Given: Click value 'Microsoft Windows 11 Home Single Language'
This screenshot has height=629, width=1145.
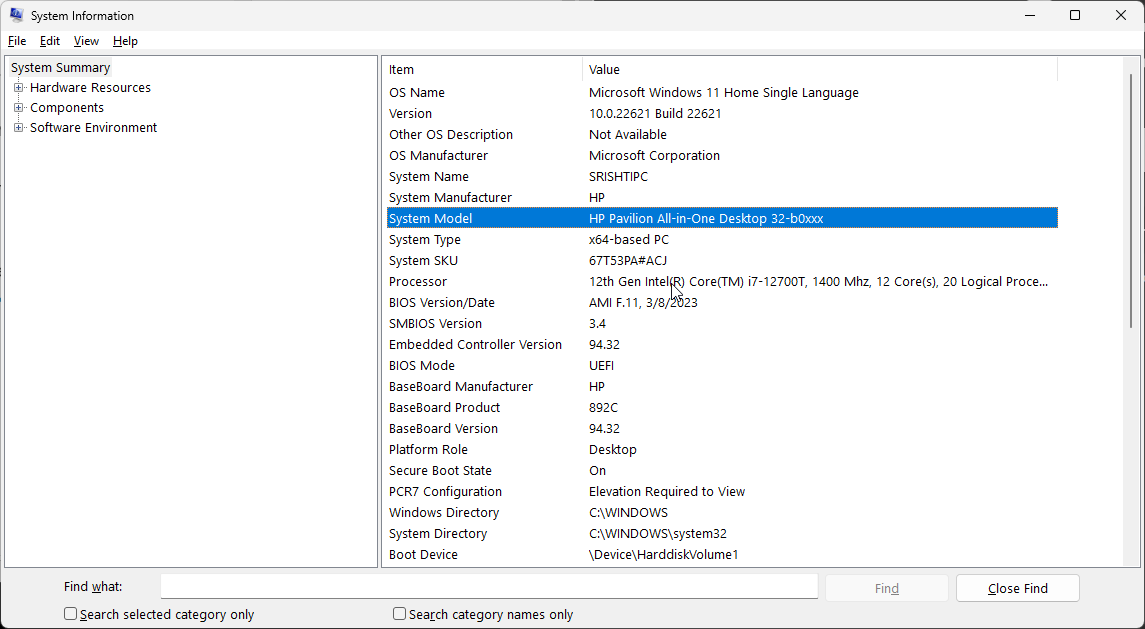Looking at the screenshot, I should [724, 93].
